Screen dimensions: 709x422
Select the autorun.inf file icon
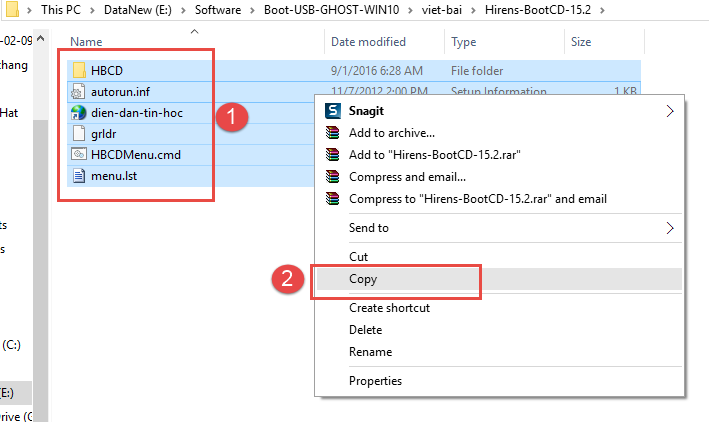[x=80, y=91]
